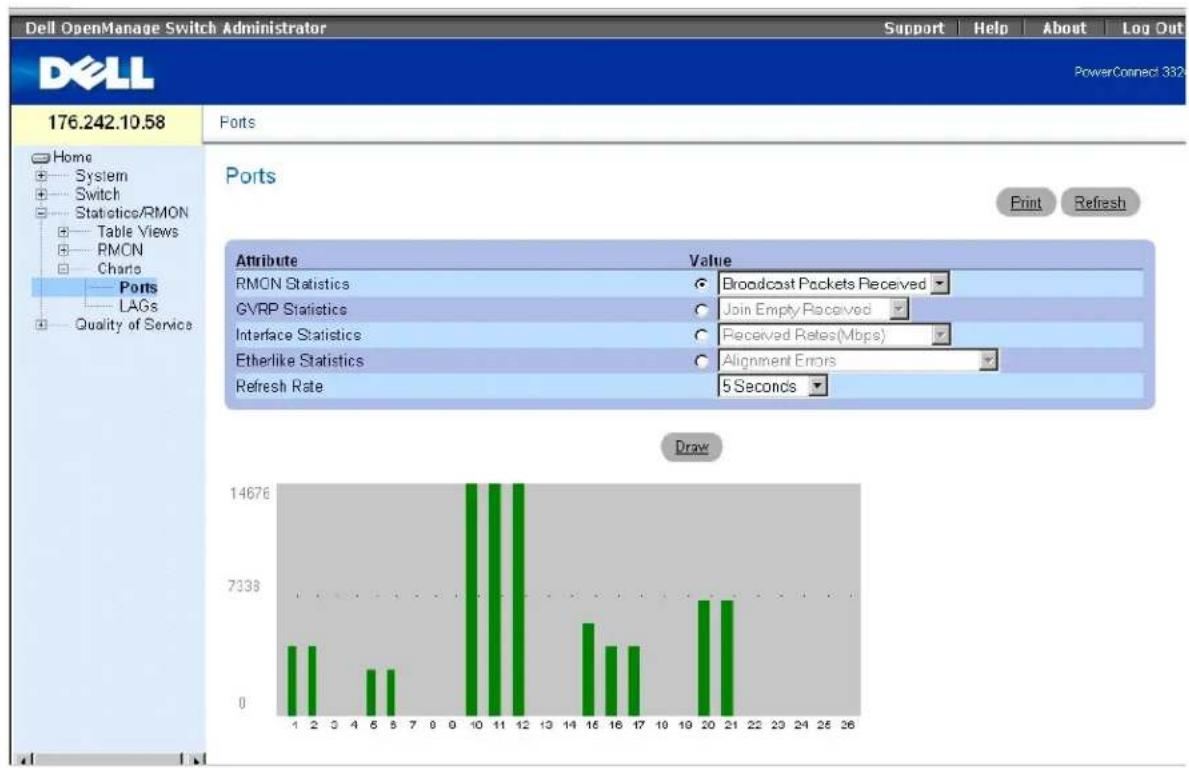Select Ports under Charts
This screenshot has width=1189, height=768.
138,287
